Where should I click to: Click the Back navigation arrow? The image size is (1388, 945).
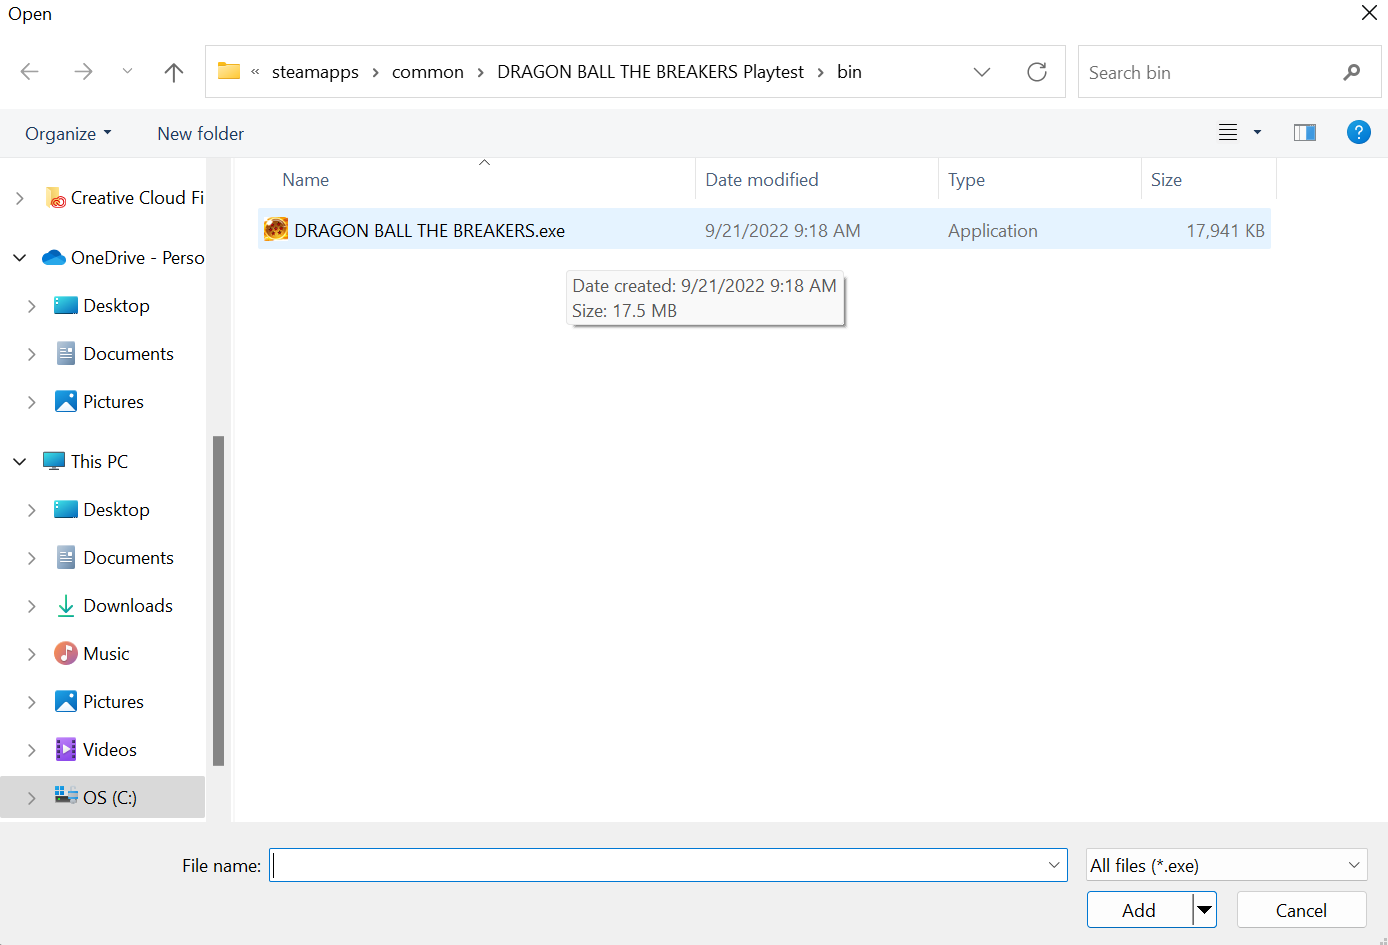30,72
